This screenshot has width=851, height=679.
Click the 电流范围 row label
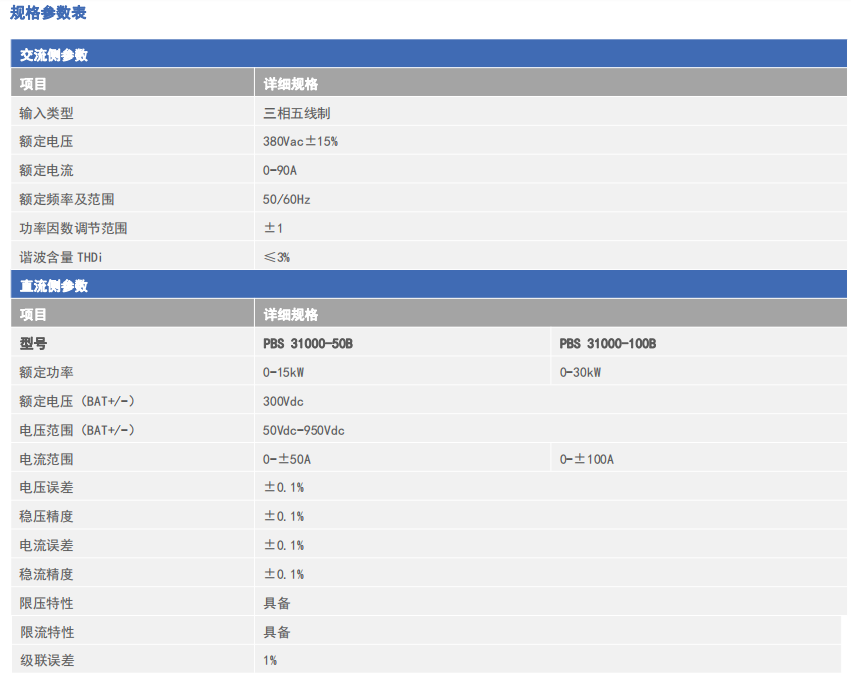click(x=46, y=459)
